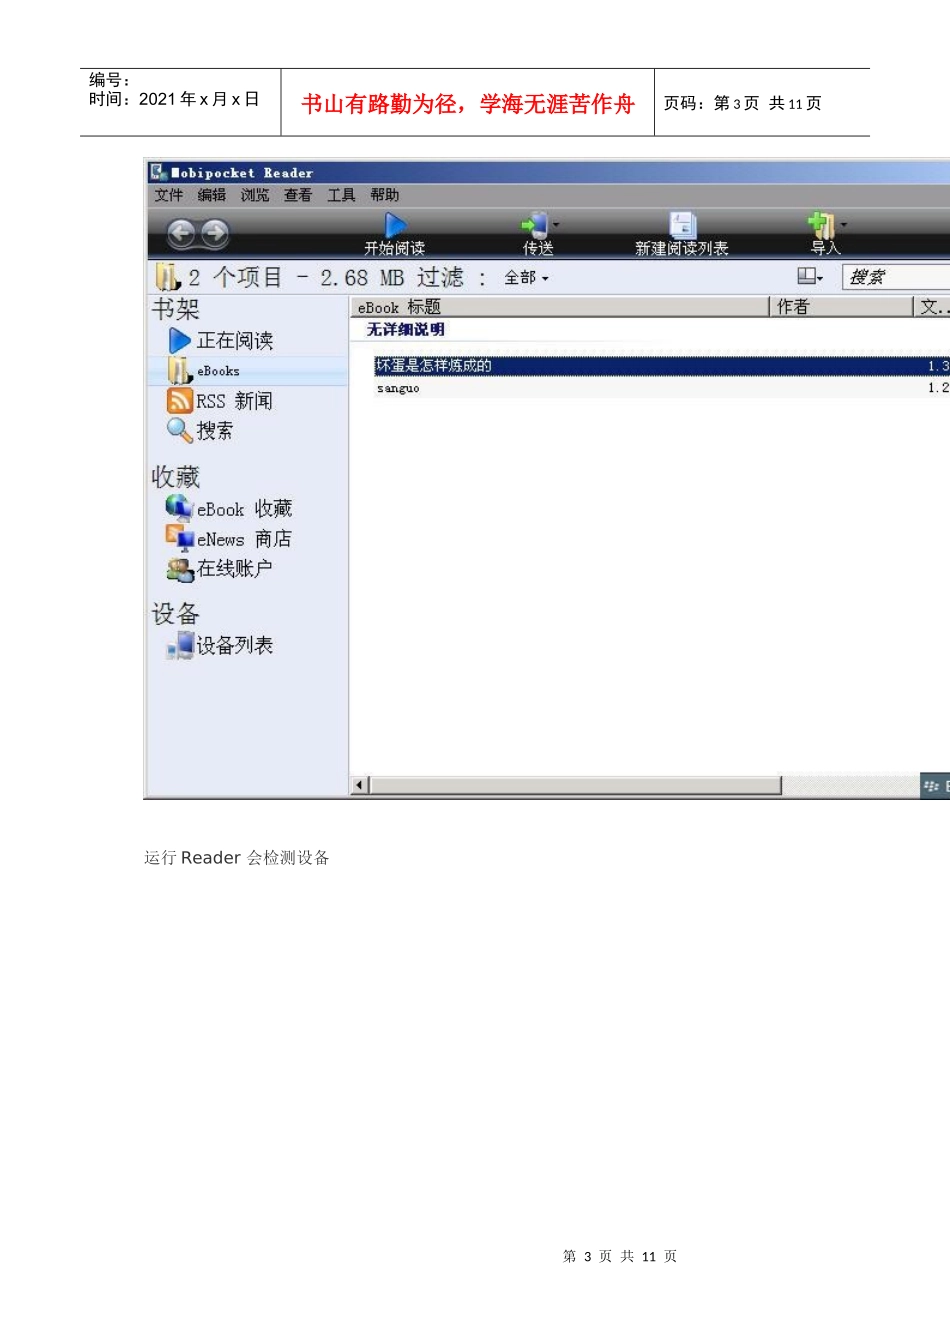
Task: Sort by the 作者 column header
Action: (x=841, y=307)
